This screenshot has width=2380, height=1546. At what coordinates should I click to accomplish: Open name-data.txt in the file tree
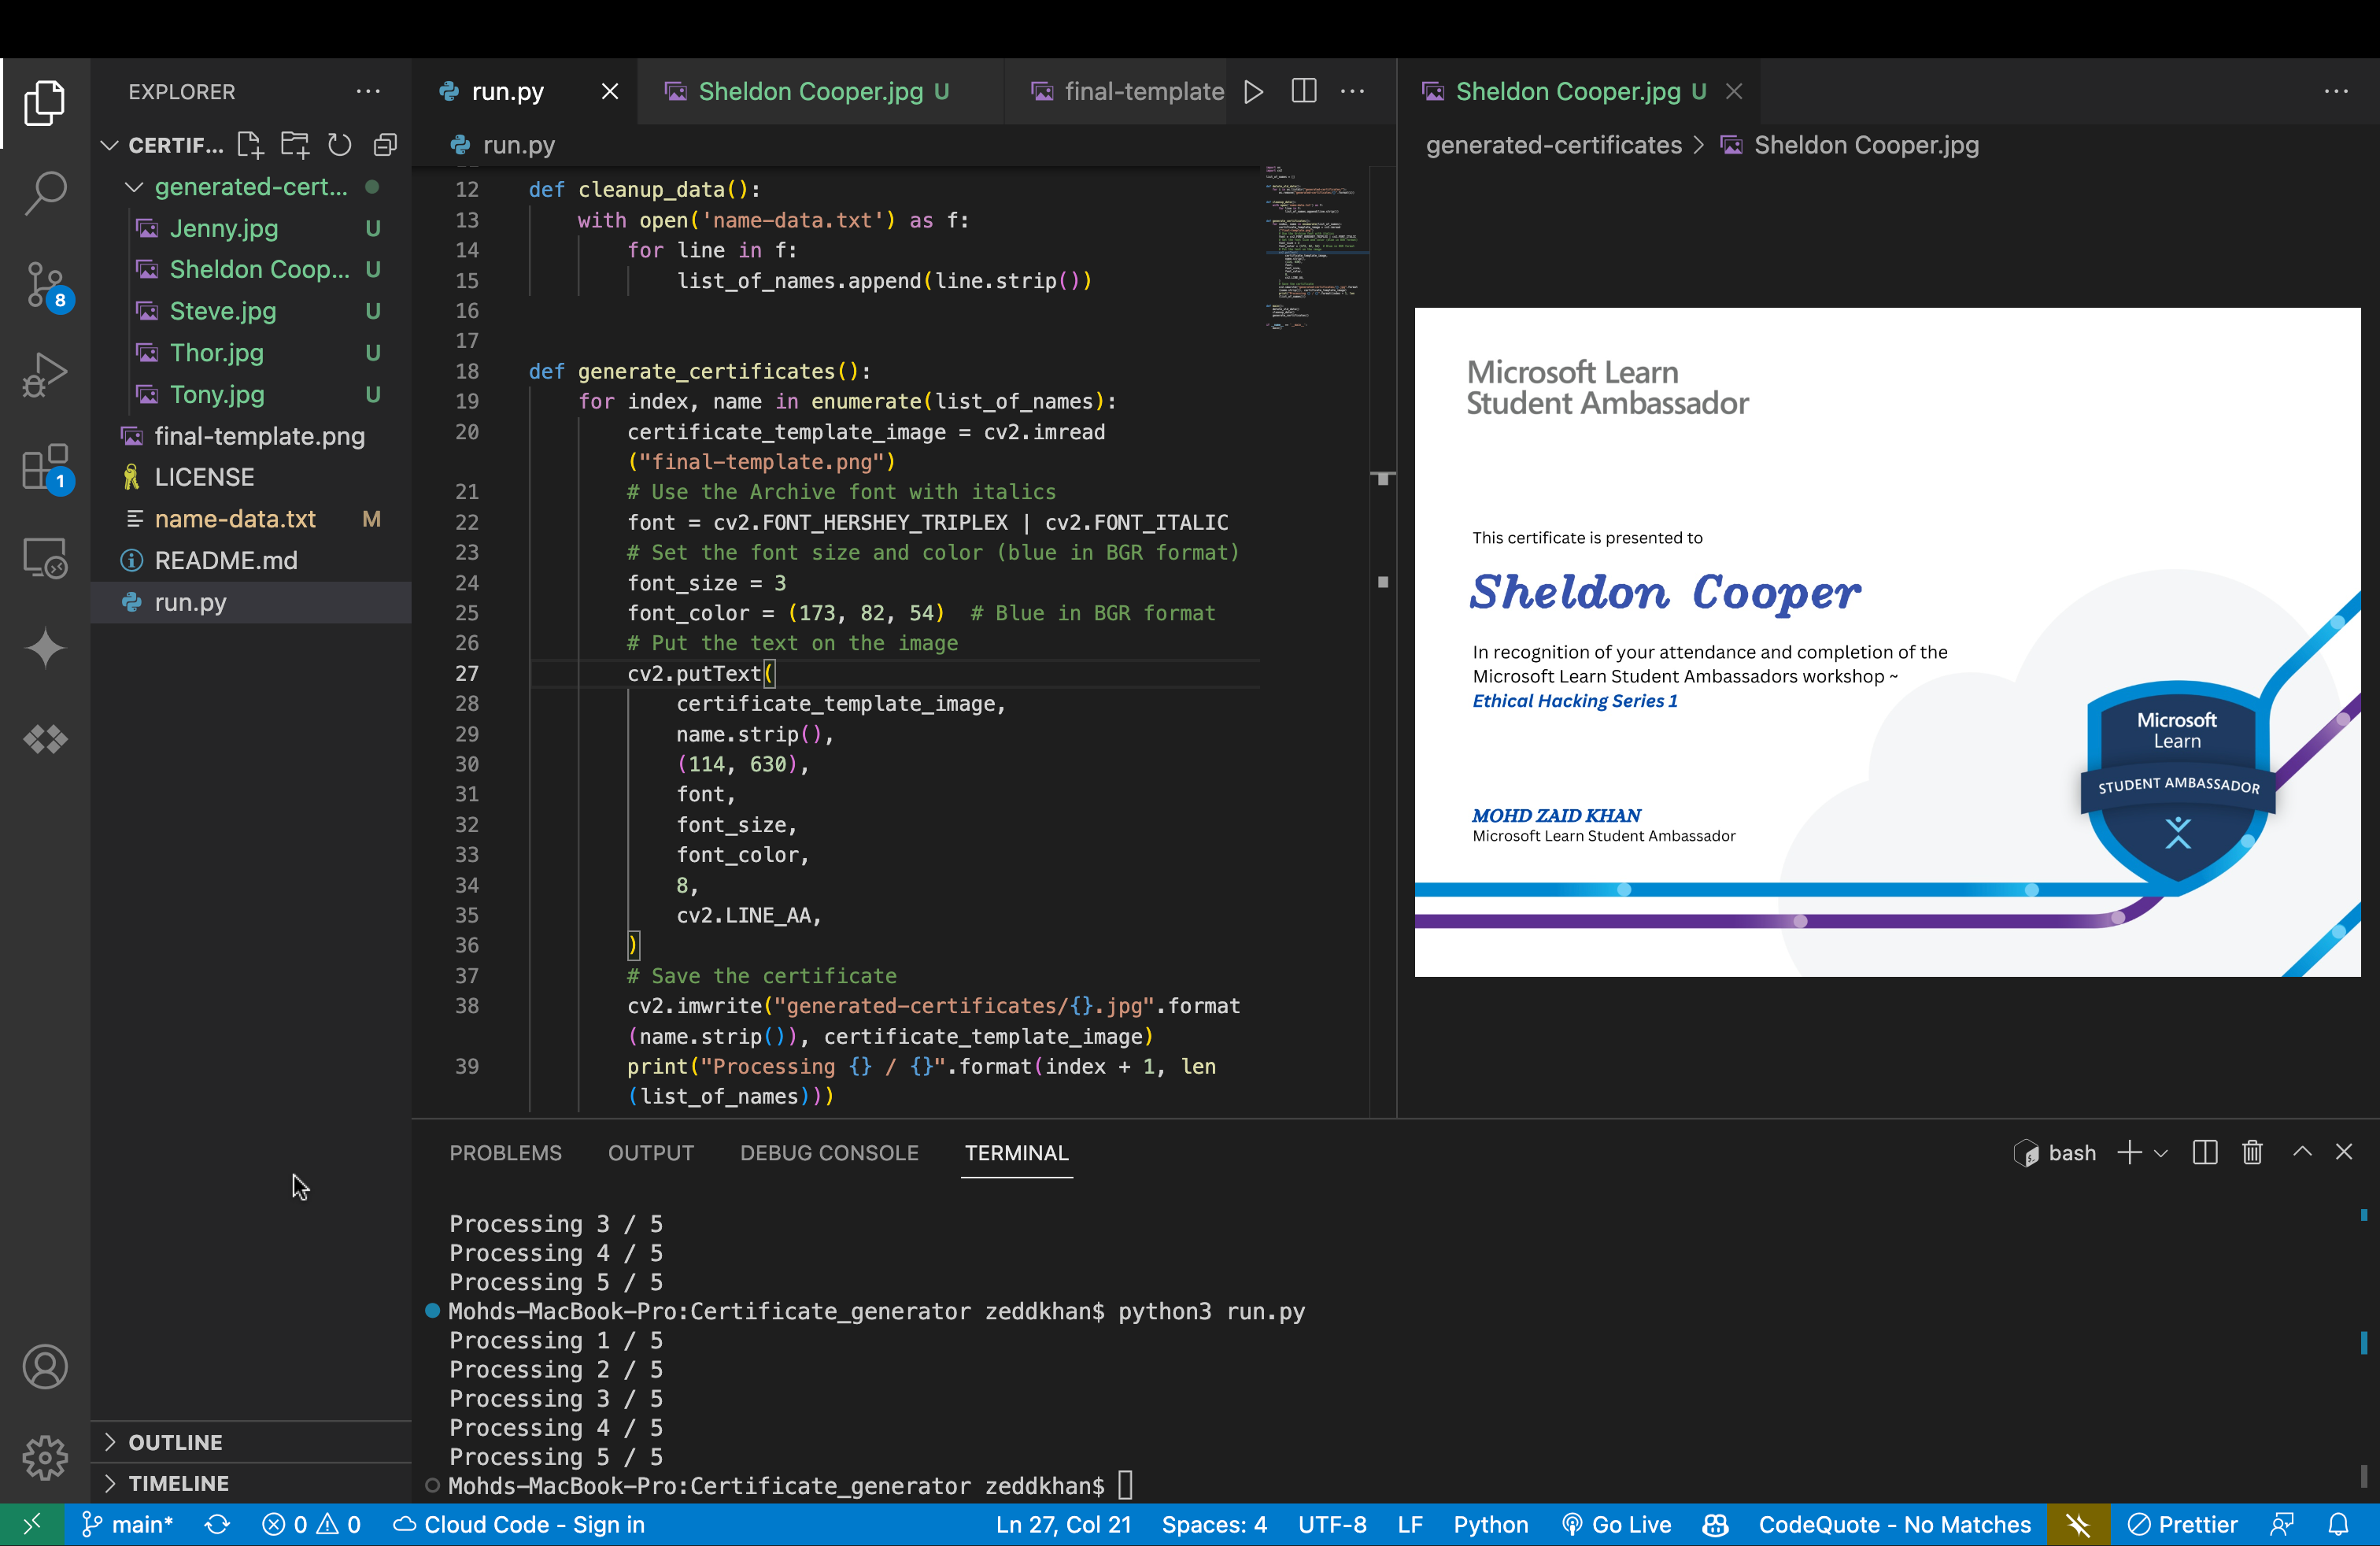coord(235,519)
